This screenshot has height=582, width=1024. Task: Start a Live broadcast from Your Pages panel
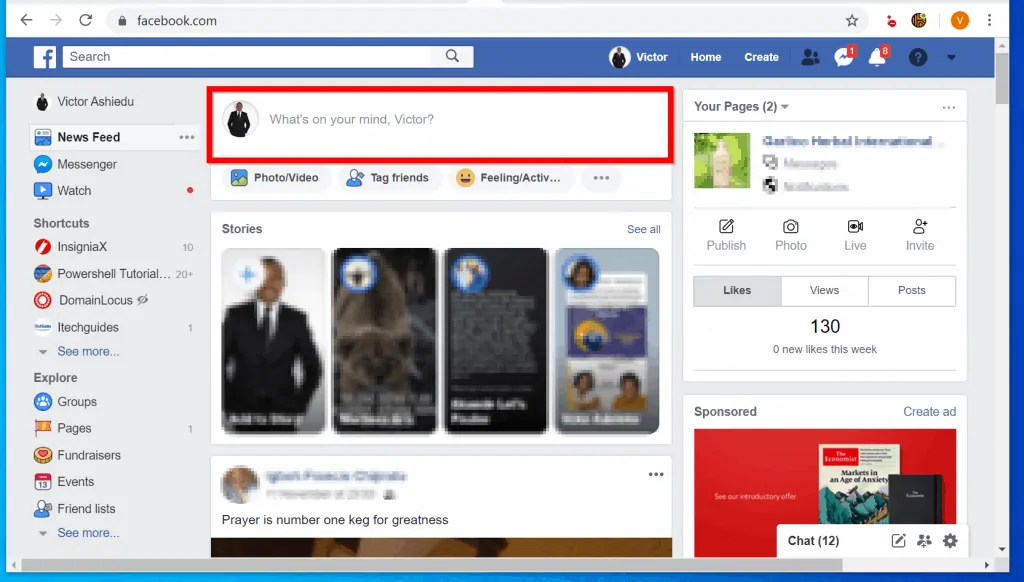[x=855, y=236]
